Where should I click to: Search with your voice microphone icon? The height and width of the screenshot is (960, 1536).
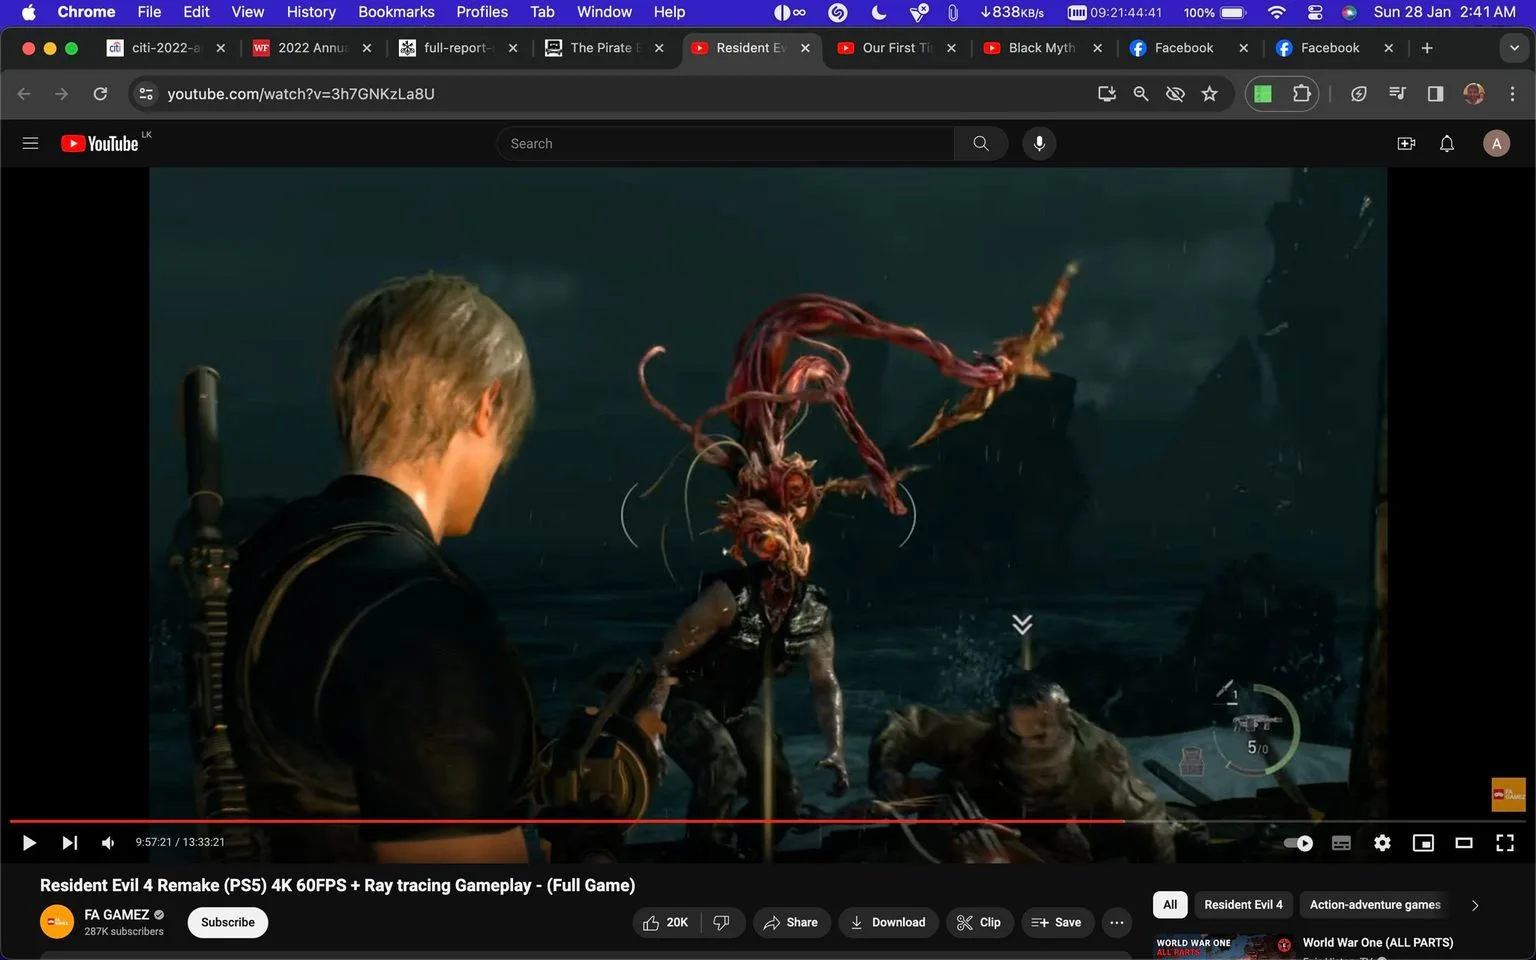tap(1039, 143)
